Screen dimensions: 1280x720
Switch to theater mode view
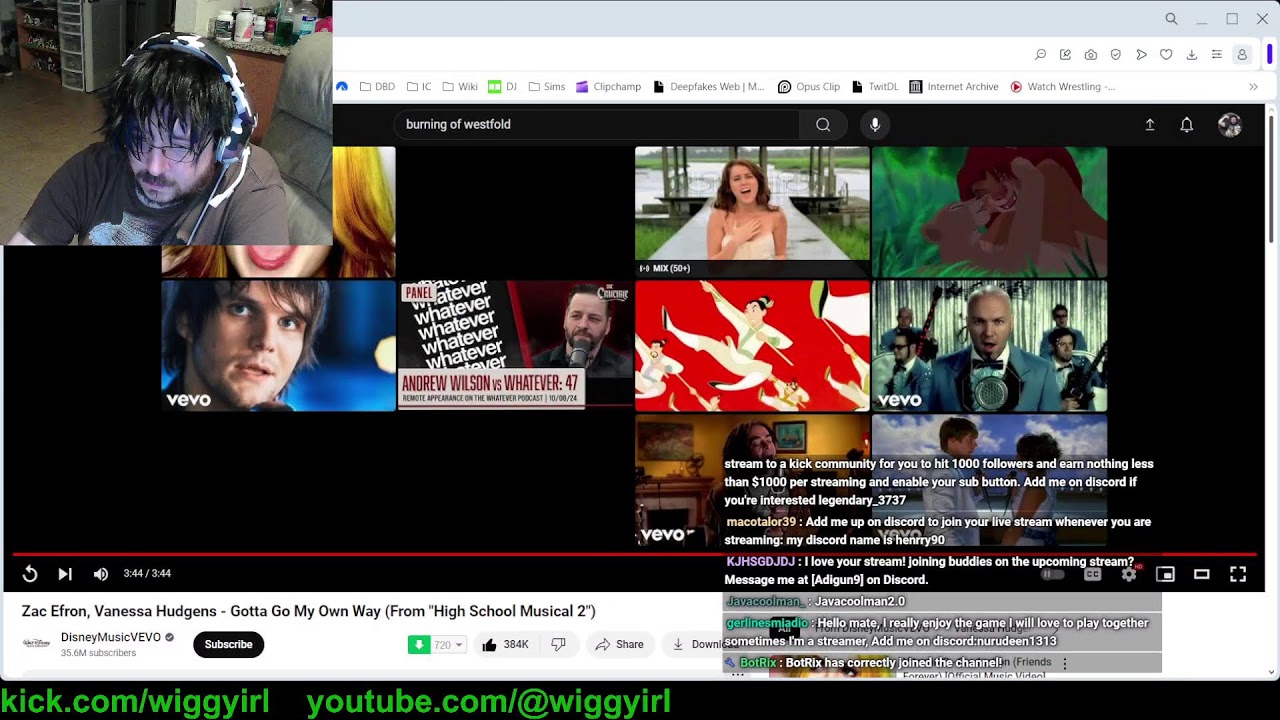pos(1202,574)
